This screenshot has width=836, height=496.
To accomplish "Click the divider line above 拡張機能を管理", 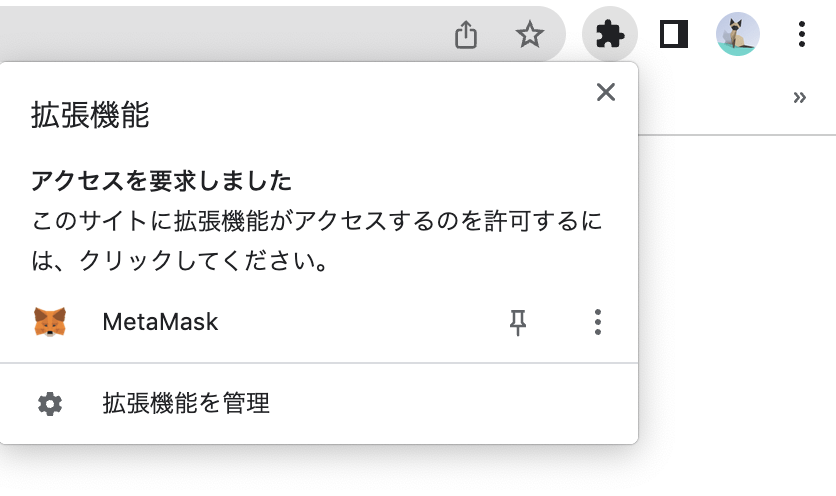I will [318, 363].
